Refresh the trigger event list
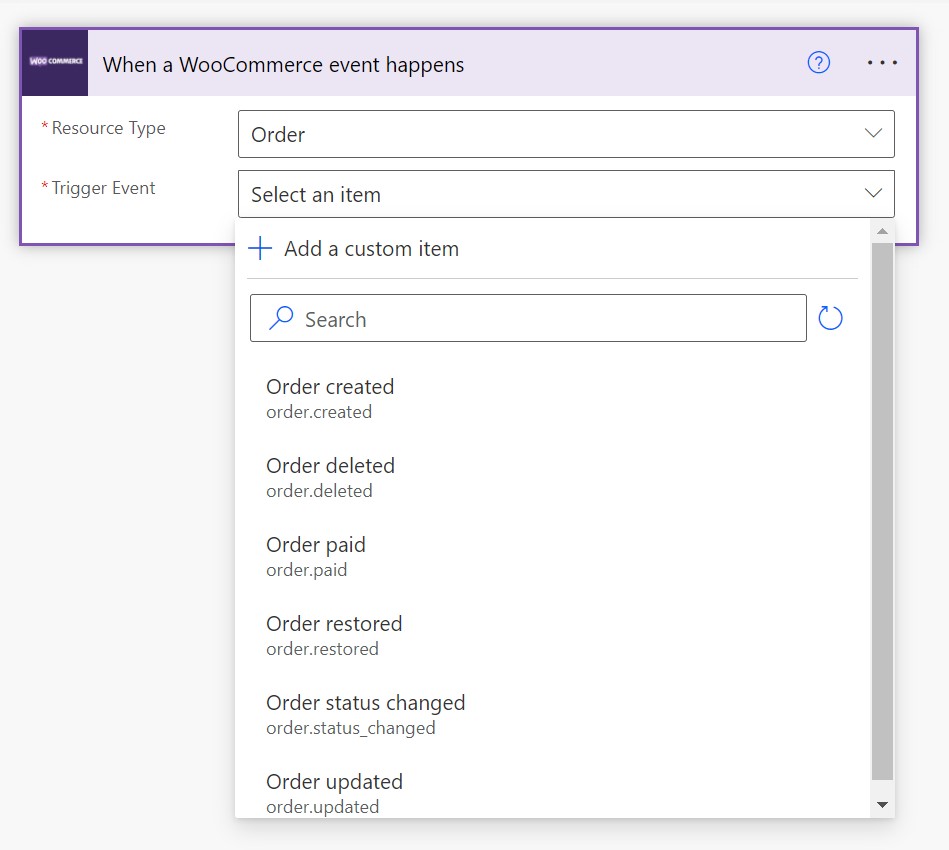This screenshot has width=949, height=850. (832, 317)
